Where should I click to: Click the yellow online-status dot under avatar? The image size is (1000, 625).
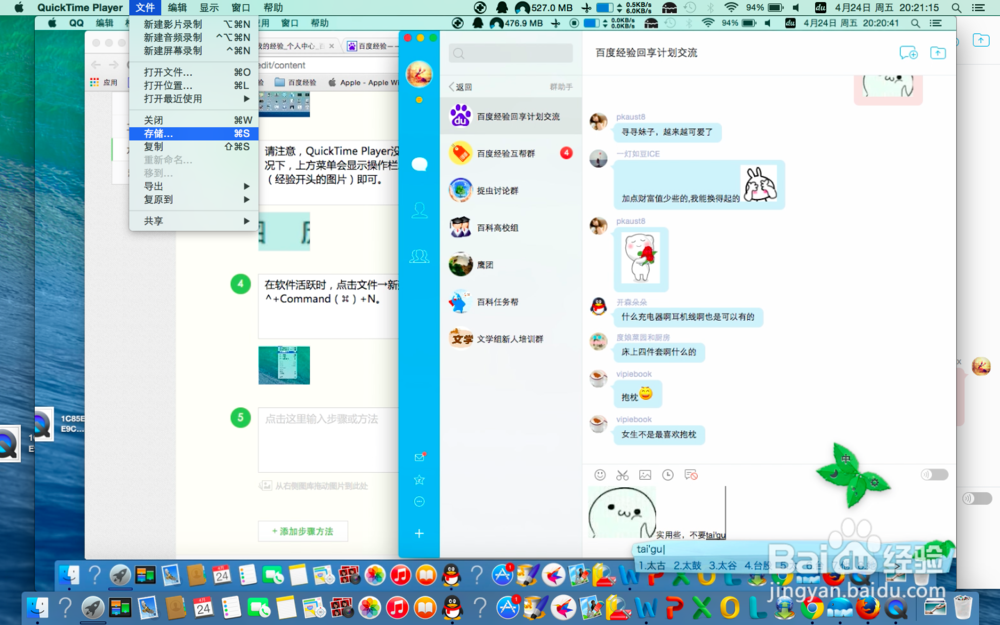pos(419,99)
